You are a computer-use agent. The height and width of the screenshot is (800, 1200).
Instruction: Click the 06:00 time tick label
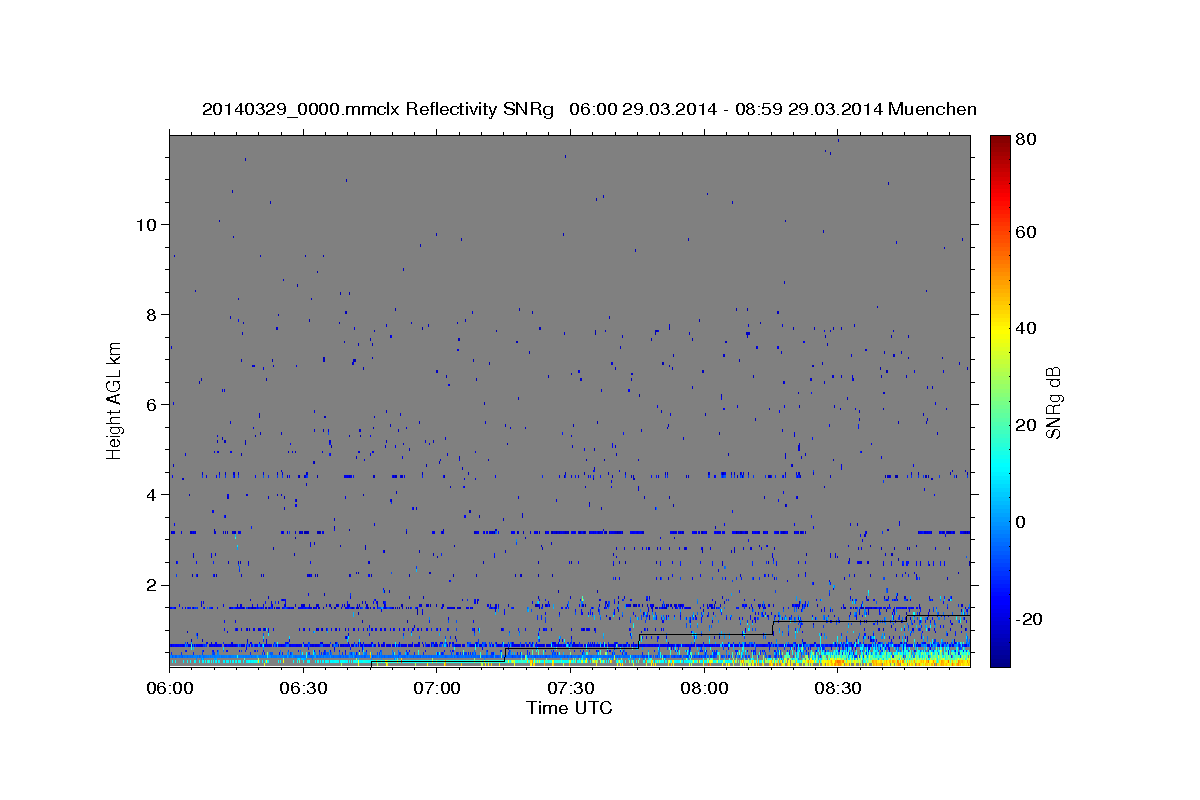click(170, 689)
